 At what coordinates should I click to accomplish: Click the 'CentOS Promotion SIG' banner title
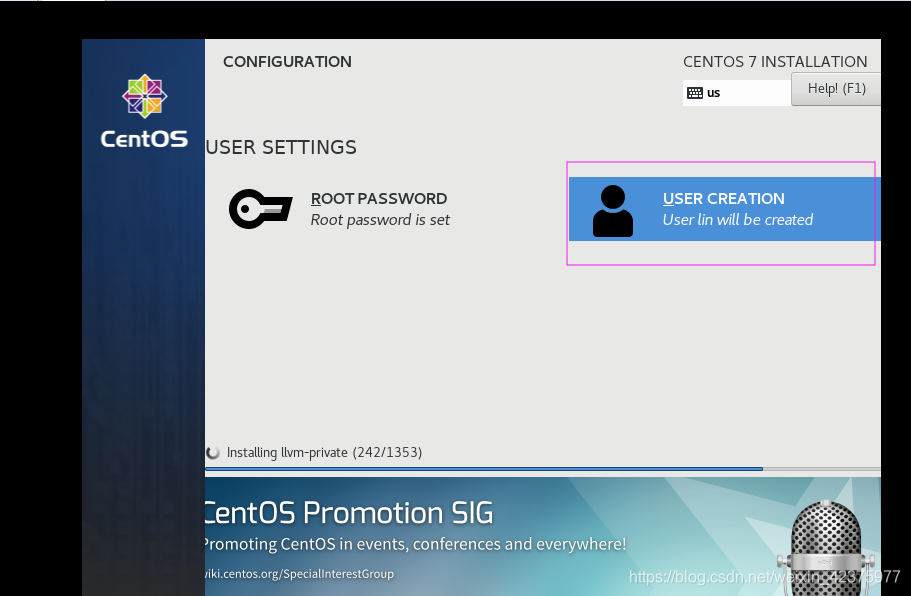tap(349, 513)
